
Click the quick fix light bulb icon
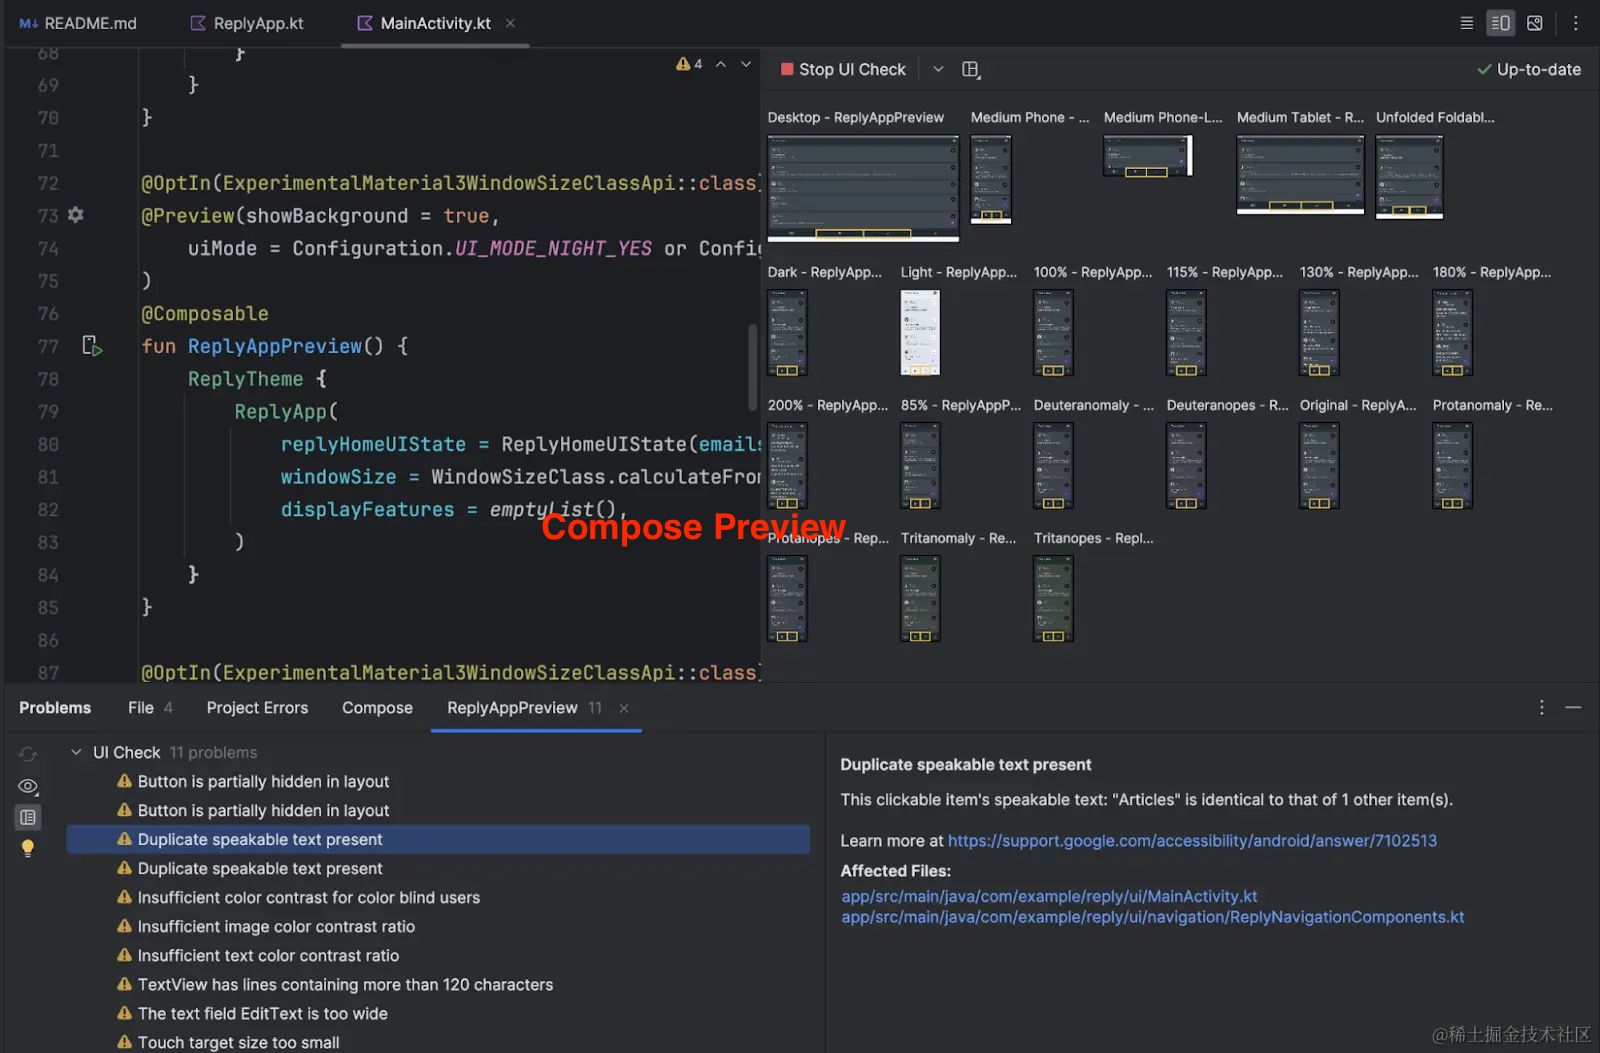coord(28,848)
